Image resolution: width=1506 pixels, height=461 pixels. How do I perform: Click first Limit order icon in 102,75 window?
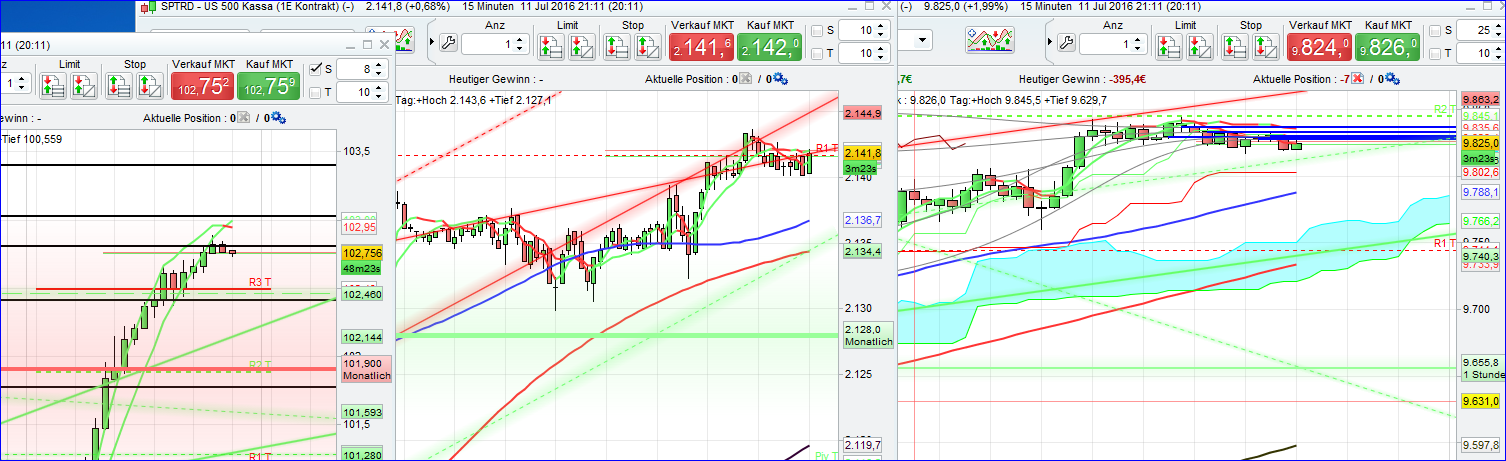[x=52, y=85]
